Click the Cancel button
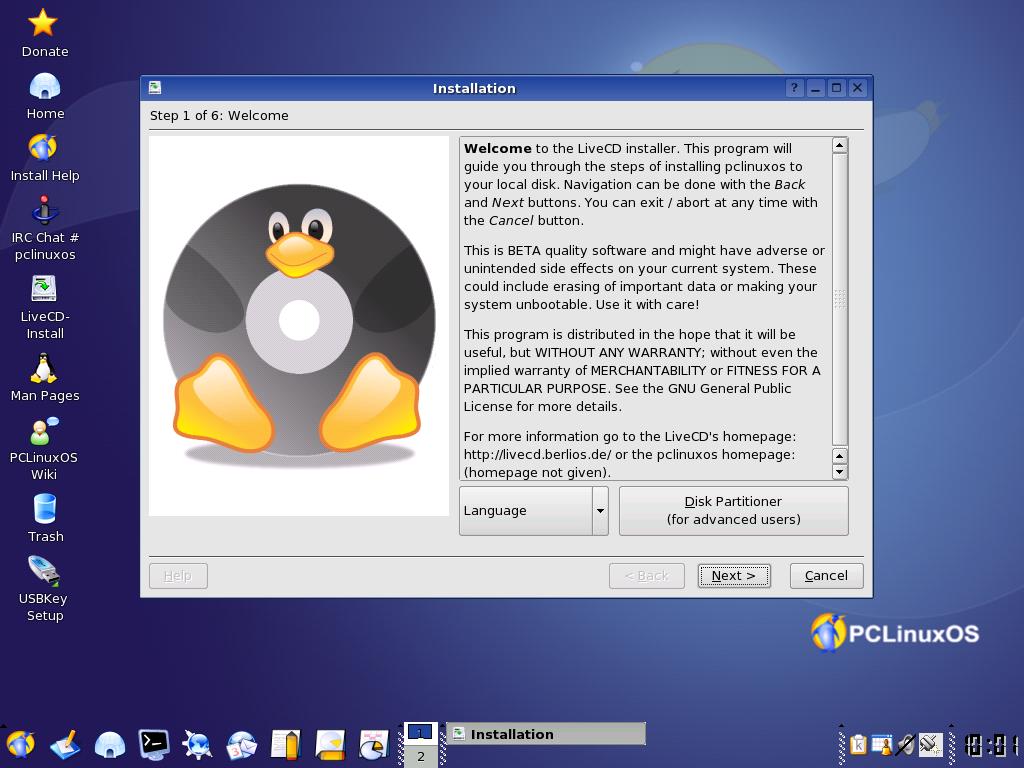The width and height of the screenshot is (1024, 768). pos(826,576)
